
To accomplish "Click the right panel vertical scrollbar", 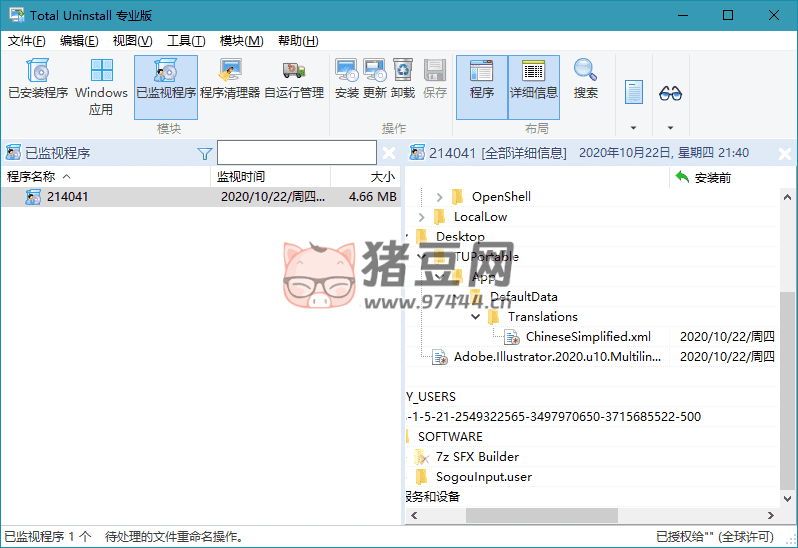I will pyautogui.click(x=788, y=350).
